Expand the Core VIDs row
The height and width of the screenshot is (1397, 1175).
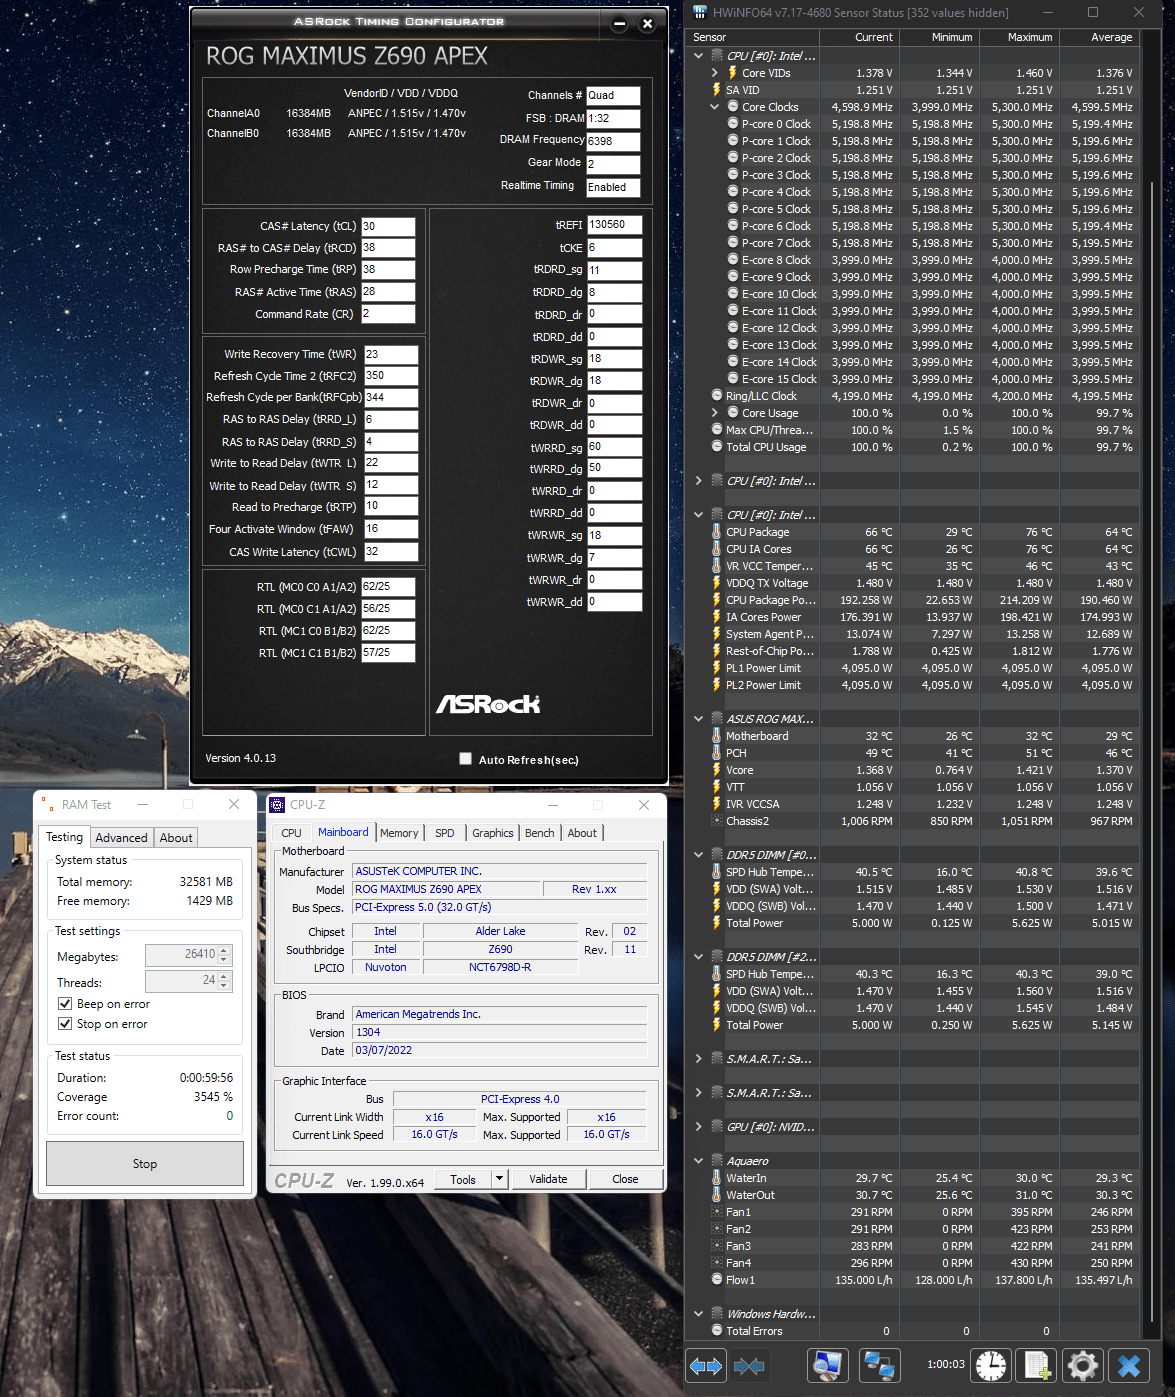tap(715, 73)
